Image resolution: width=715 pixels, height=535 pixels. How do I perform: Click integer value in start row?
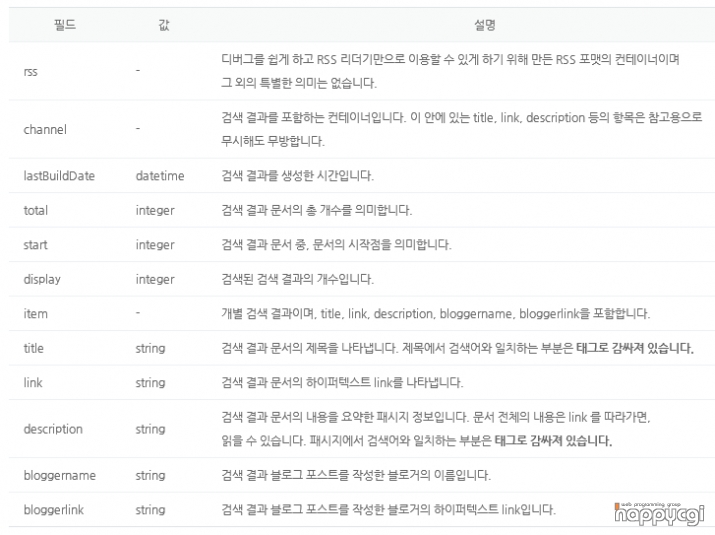point(155,245)
